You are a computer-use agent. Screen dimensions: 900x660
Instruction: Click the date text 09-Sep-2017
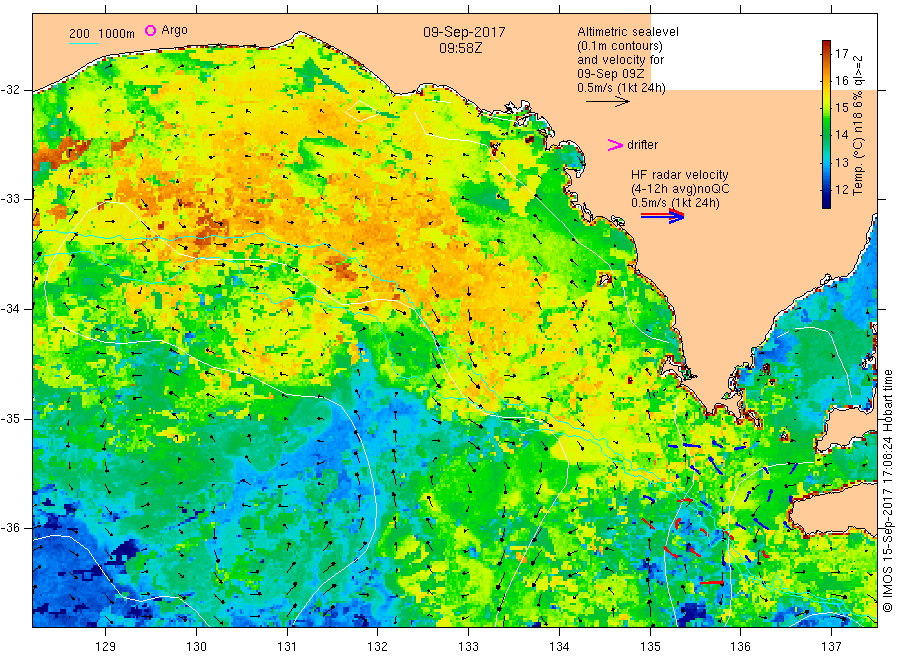click(x=464, y=32)
